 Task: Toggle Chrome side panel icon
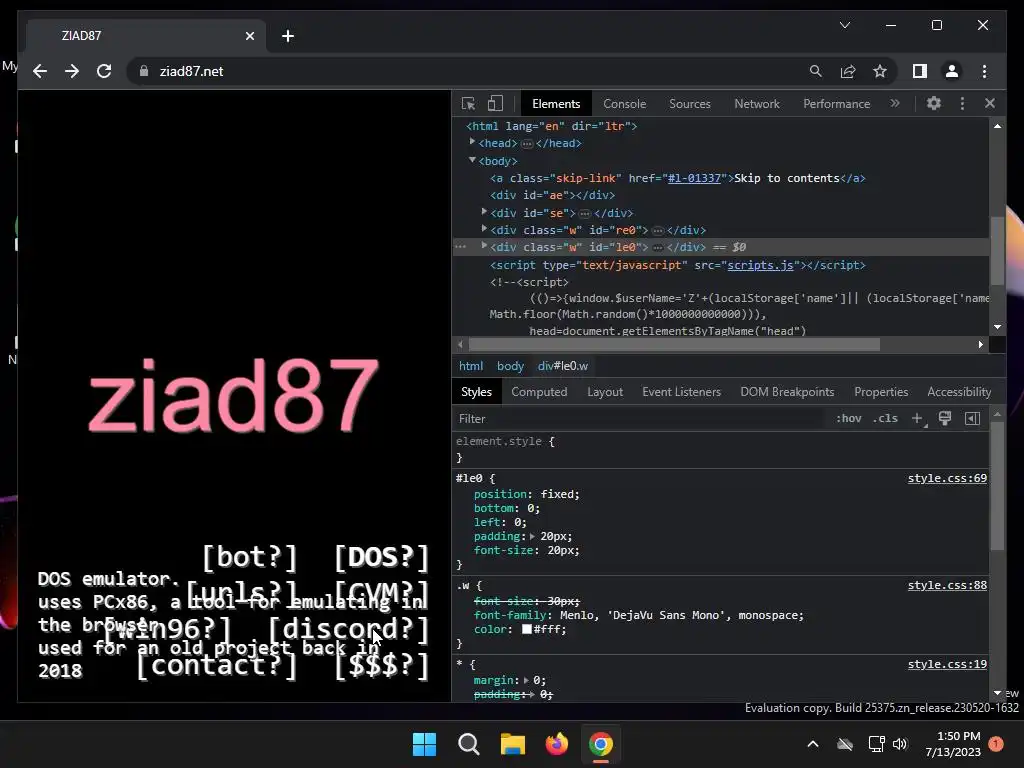tap(920, 71)
